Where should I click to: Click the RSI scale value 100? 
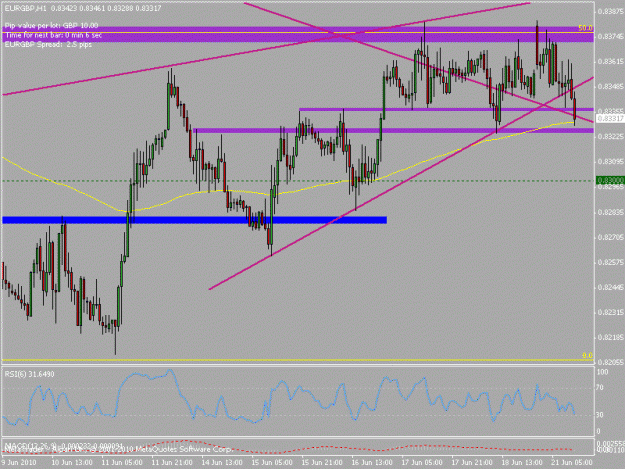pyautogui.click(x=602, y=372)
